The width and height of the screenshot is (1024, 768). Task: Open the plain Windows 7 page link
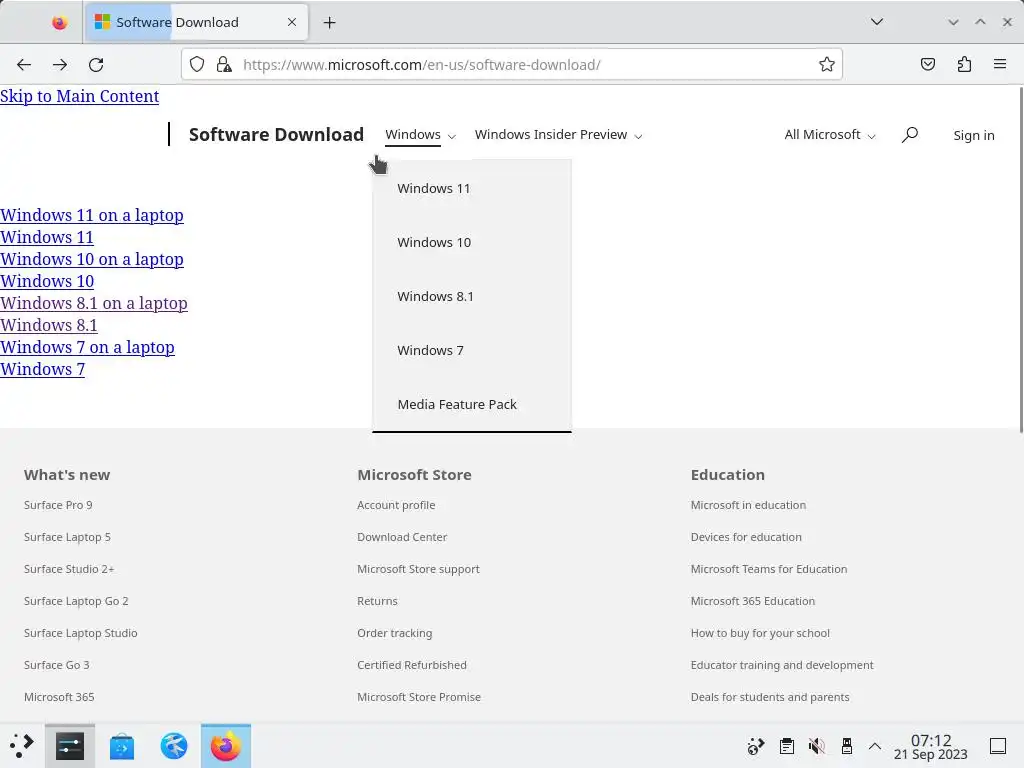42,369
